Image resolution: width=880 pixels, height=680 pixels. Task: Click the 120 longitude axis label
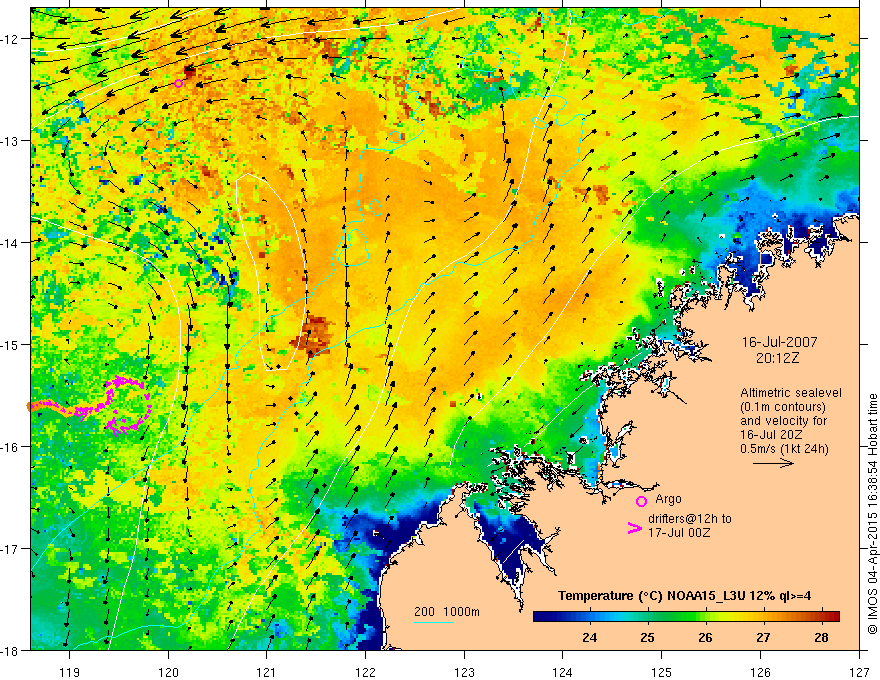click(x=168, y=672)
